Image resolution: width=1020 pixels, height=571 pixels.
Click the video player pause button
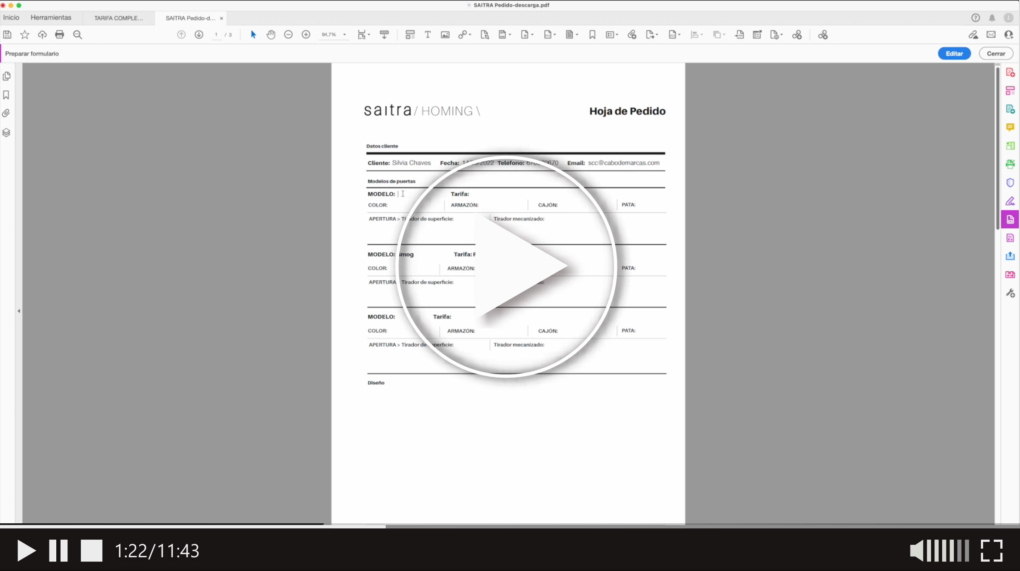(59, 551)
